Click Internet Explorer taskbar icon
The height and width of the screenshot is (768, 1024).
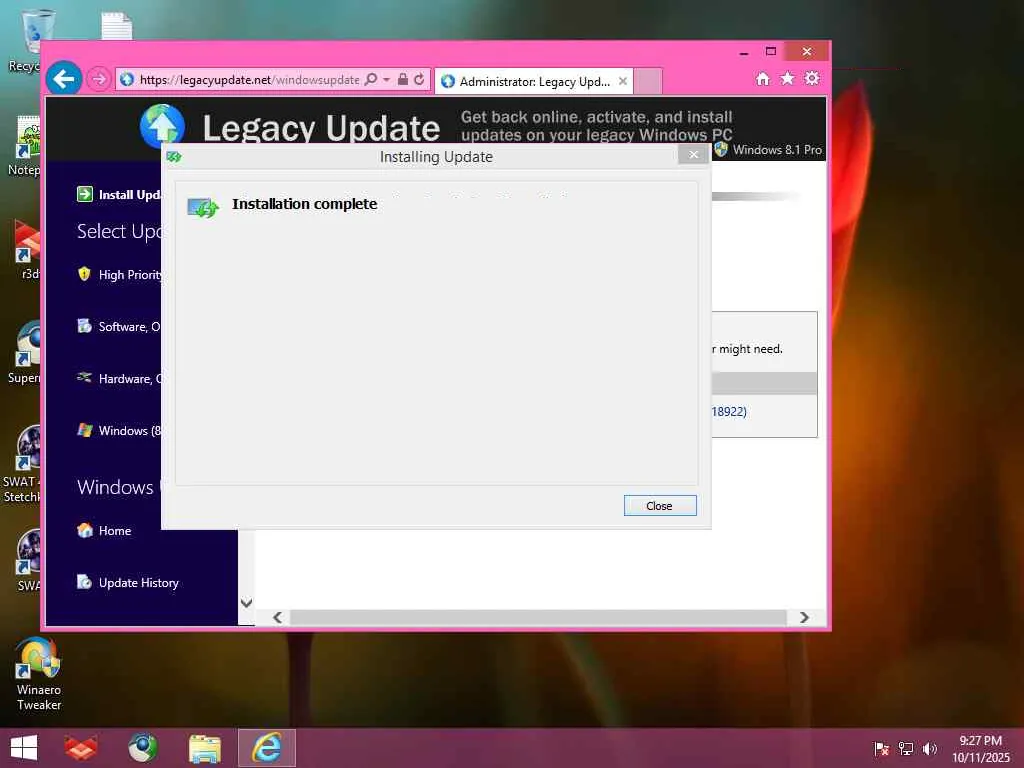point(267,748)
